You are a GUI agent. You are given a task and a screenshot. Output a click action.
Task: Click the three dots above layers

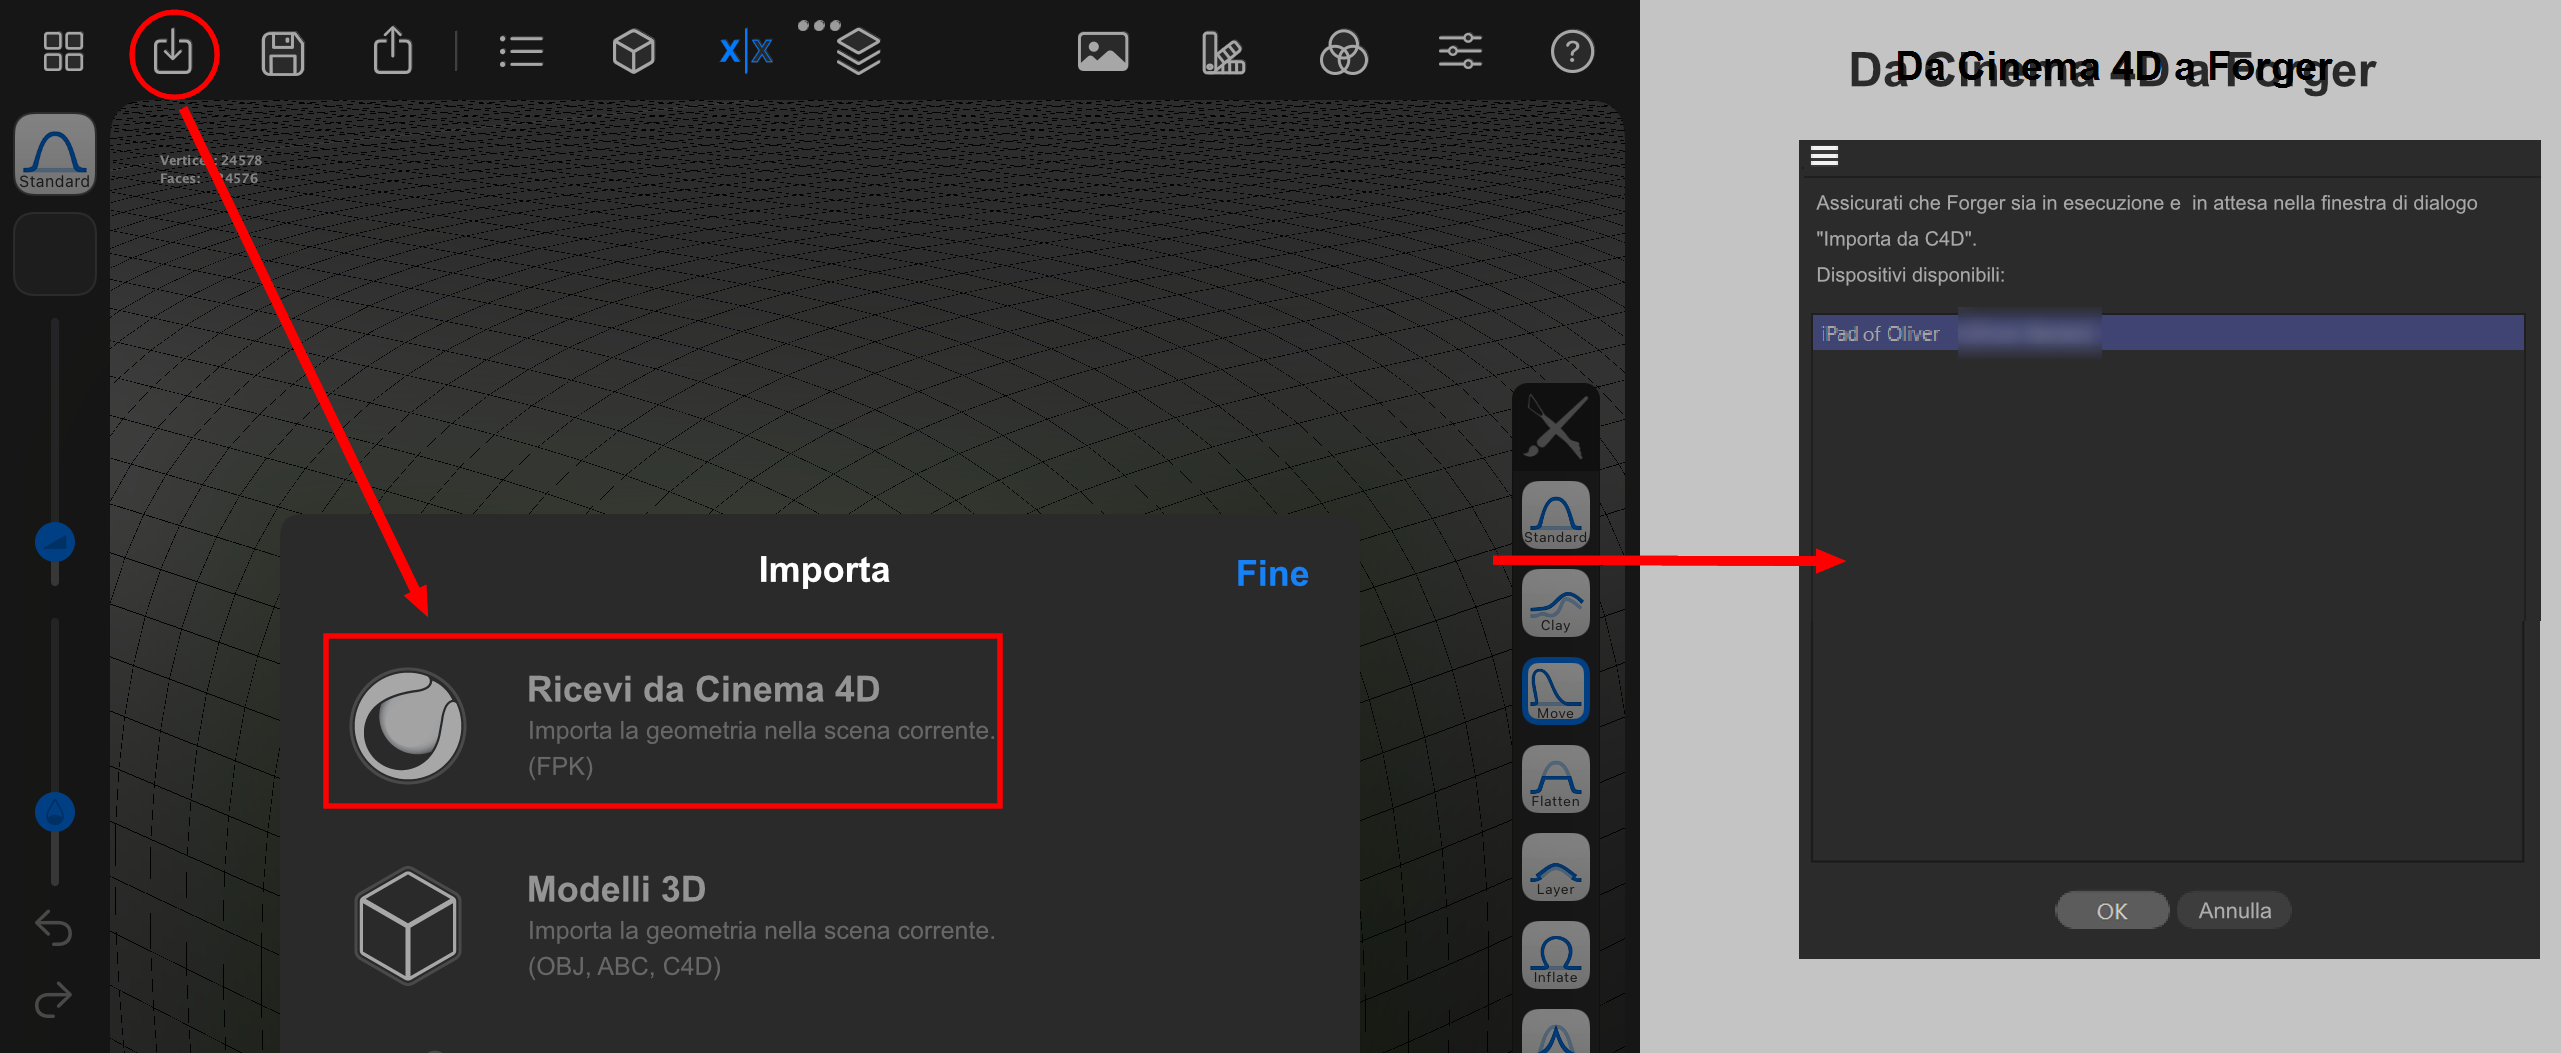click(819, 25)
